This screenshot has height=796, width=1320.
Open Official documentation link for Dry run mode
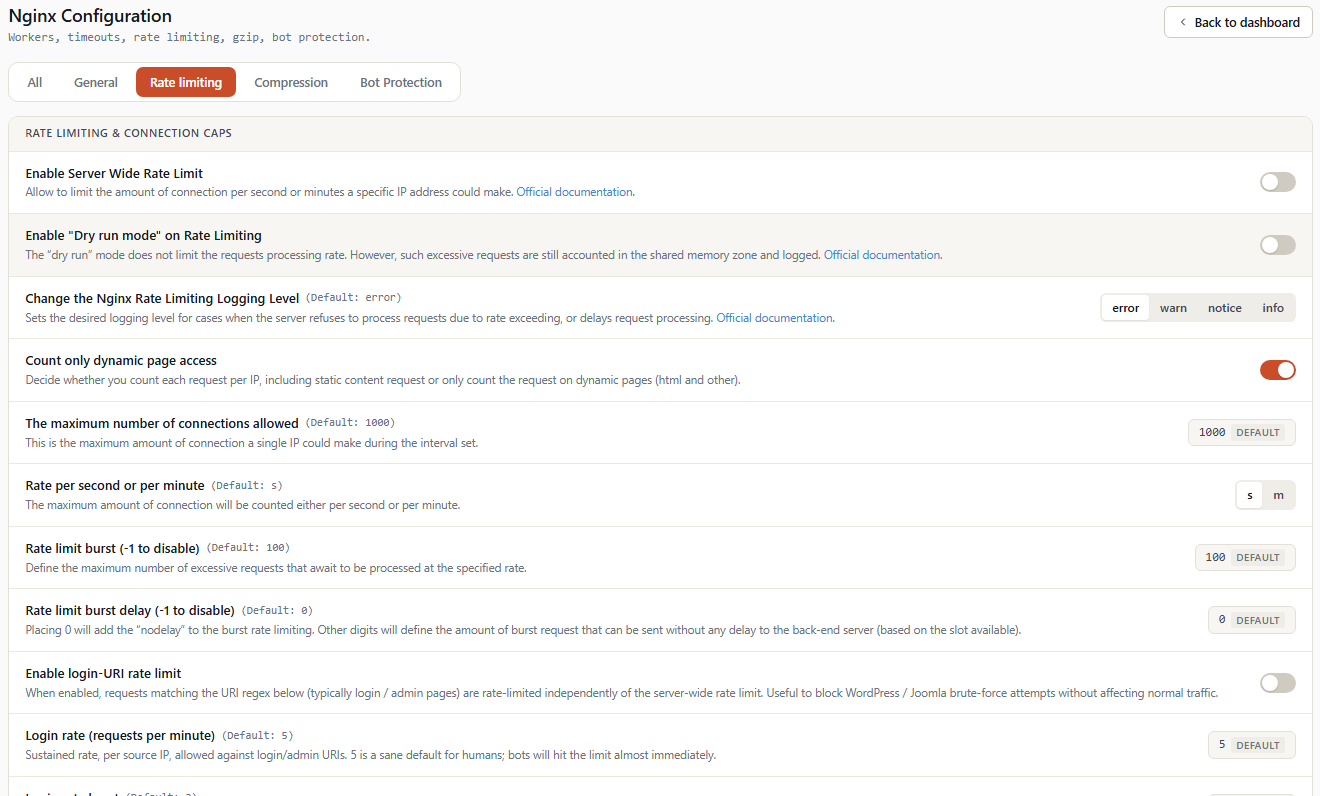point(882,255)
